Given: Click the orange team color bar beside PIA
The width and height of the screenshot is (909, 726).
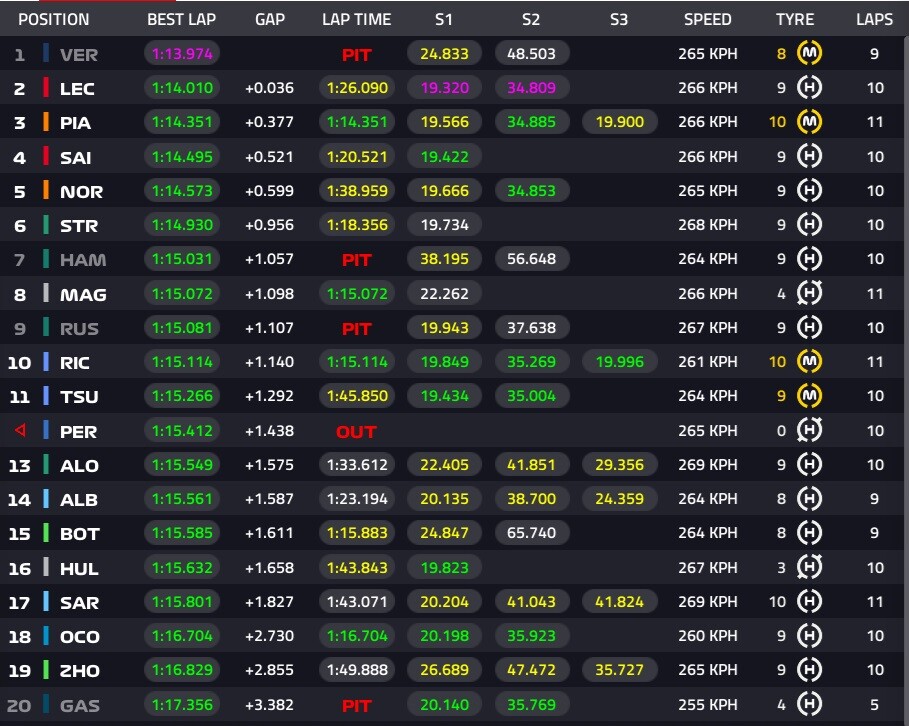Looking at the screenshot, I should 46,122.
